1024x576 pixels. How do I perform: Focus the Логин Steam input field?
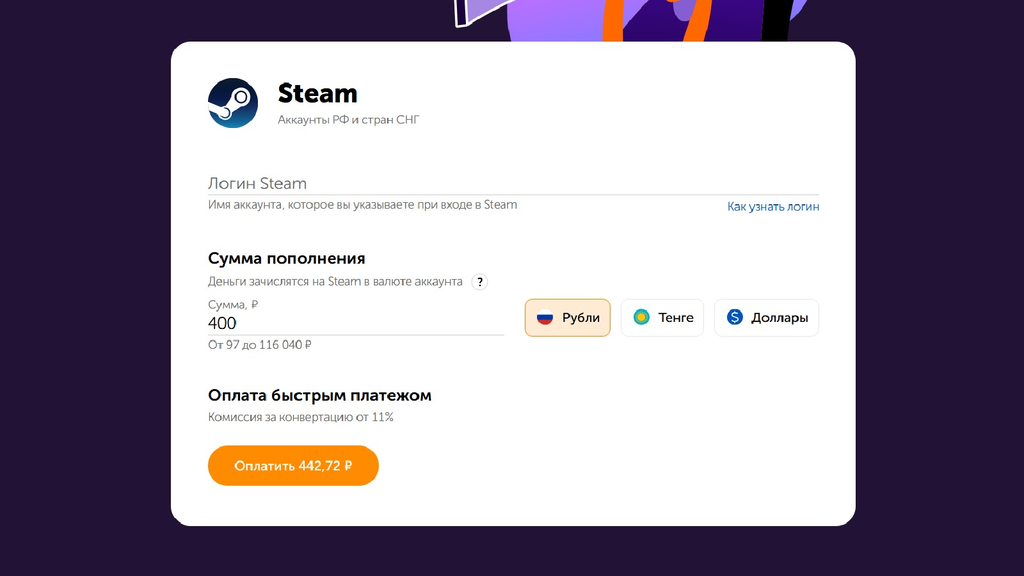[513, 184]
